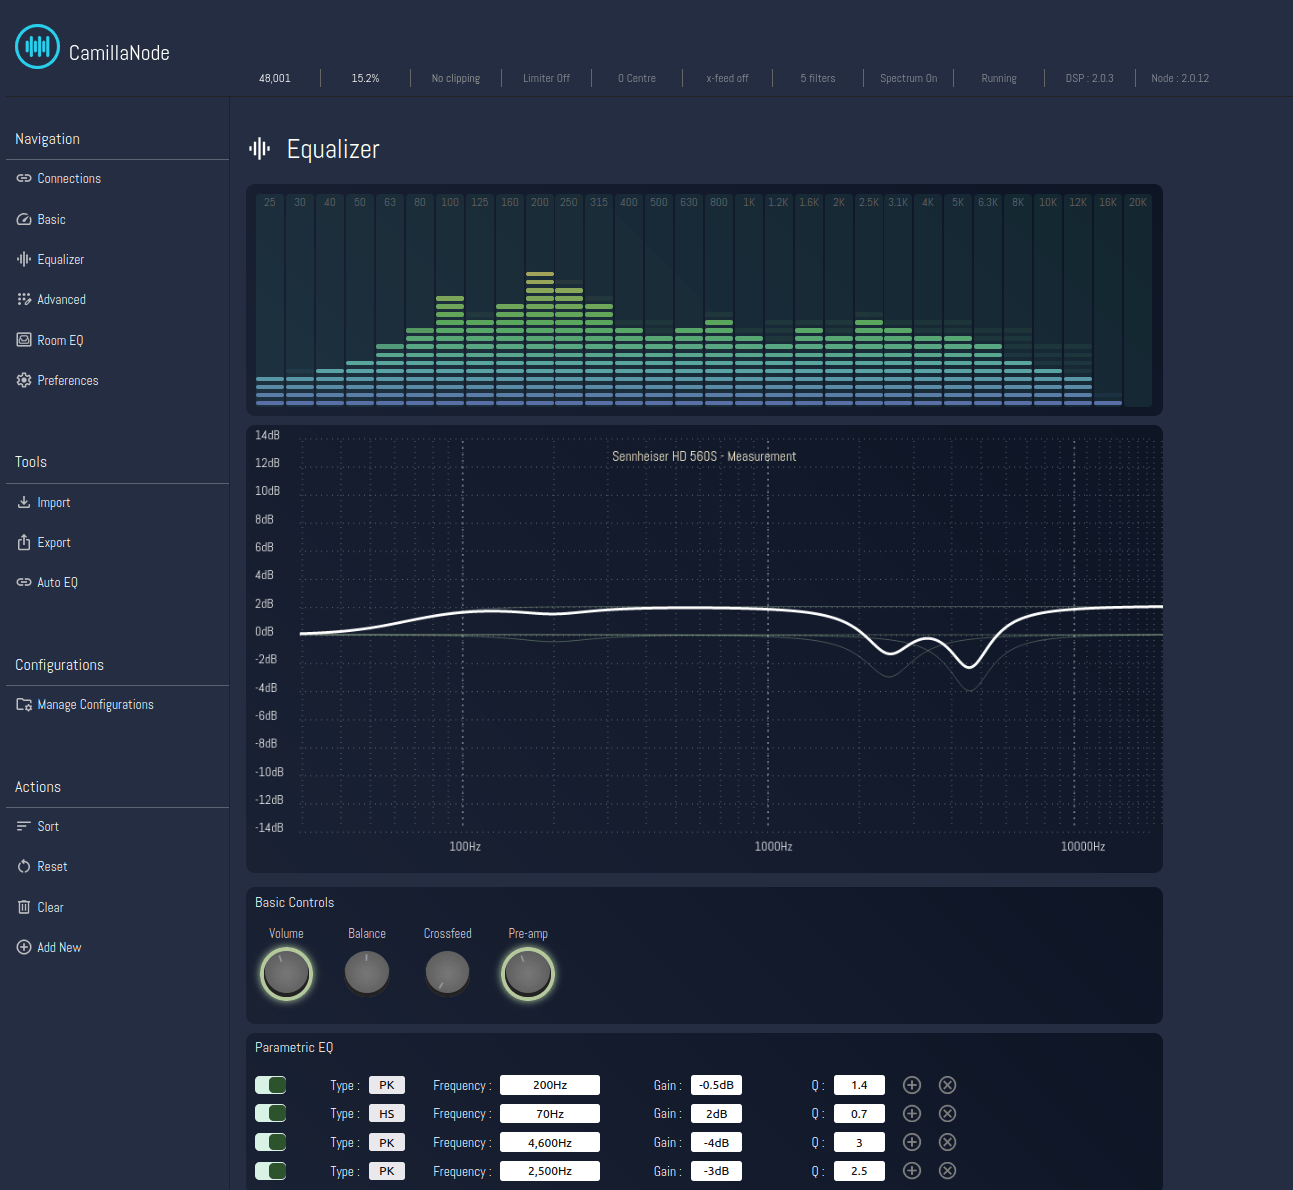Add a filter after the 200Hz row
The width and height of the screenshot is (1293, 1190).
912,1085
